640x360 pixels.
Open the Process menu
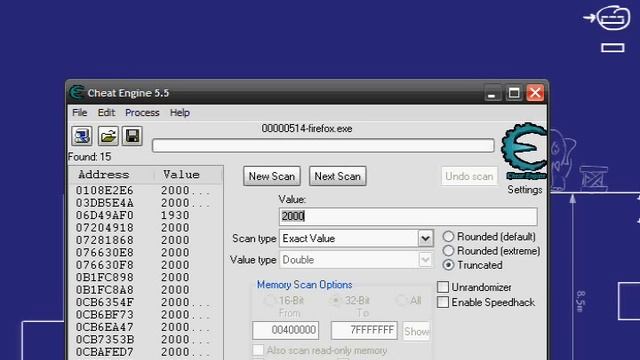click(142, 113)
